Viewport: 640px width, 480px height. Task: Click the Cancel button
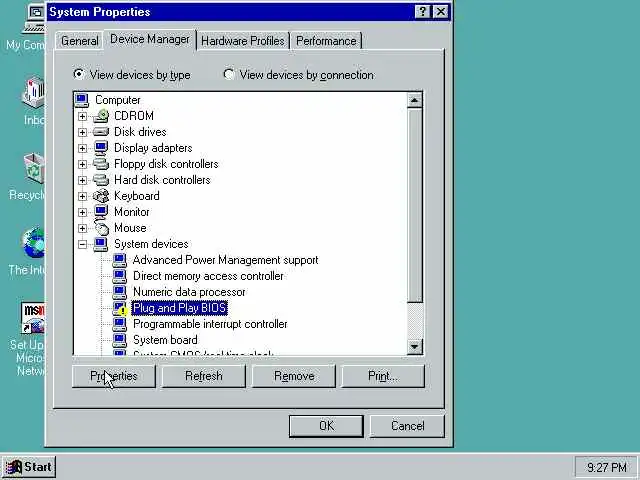407,426
